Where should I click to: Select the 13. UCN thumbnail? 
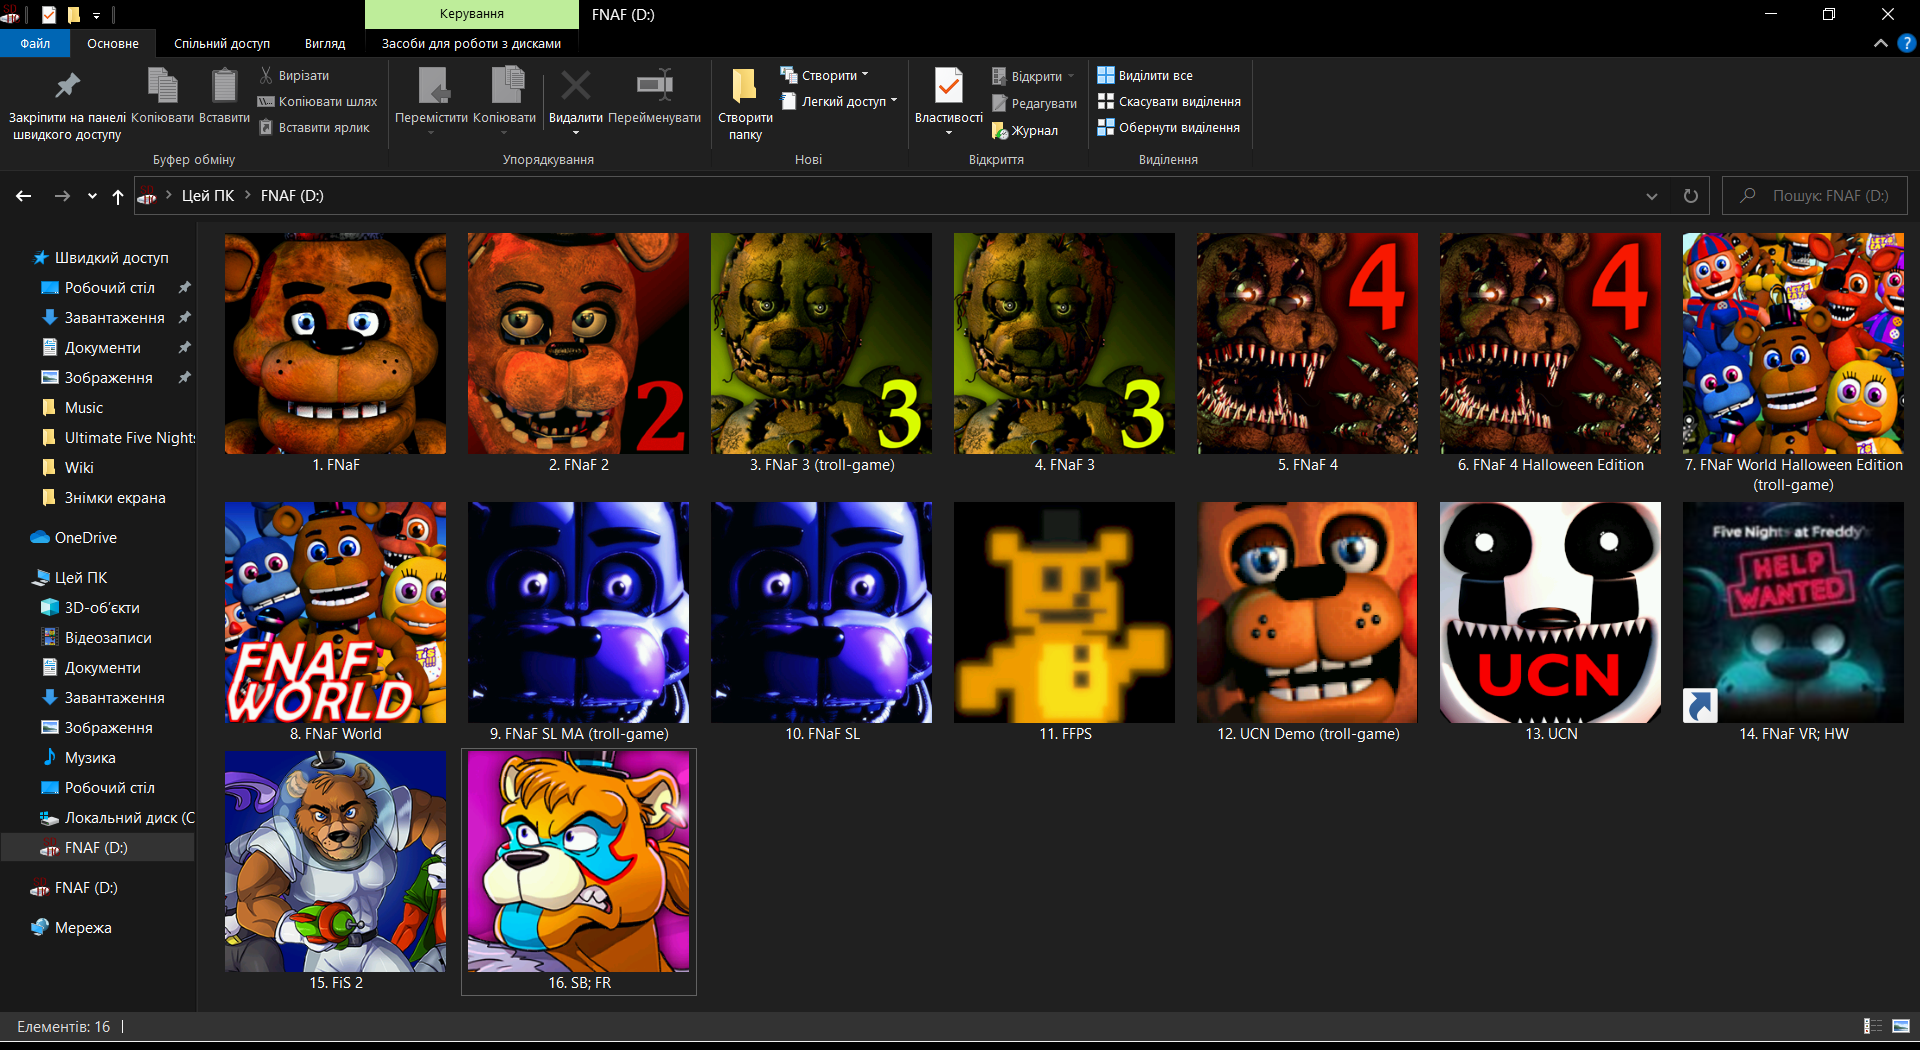(x=1550, y=612)
